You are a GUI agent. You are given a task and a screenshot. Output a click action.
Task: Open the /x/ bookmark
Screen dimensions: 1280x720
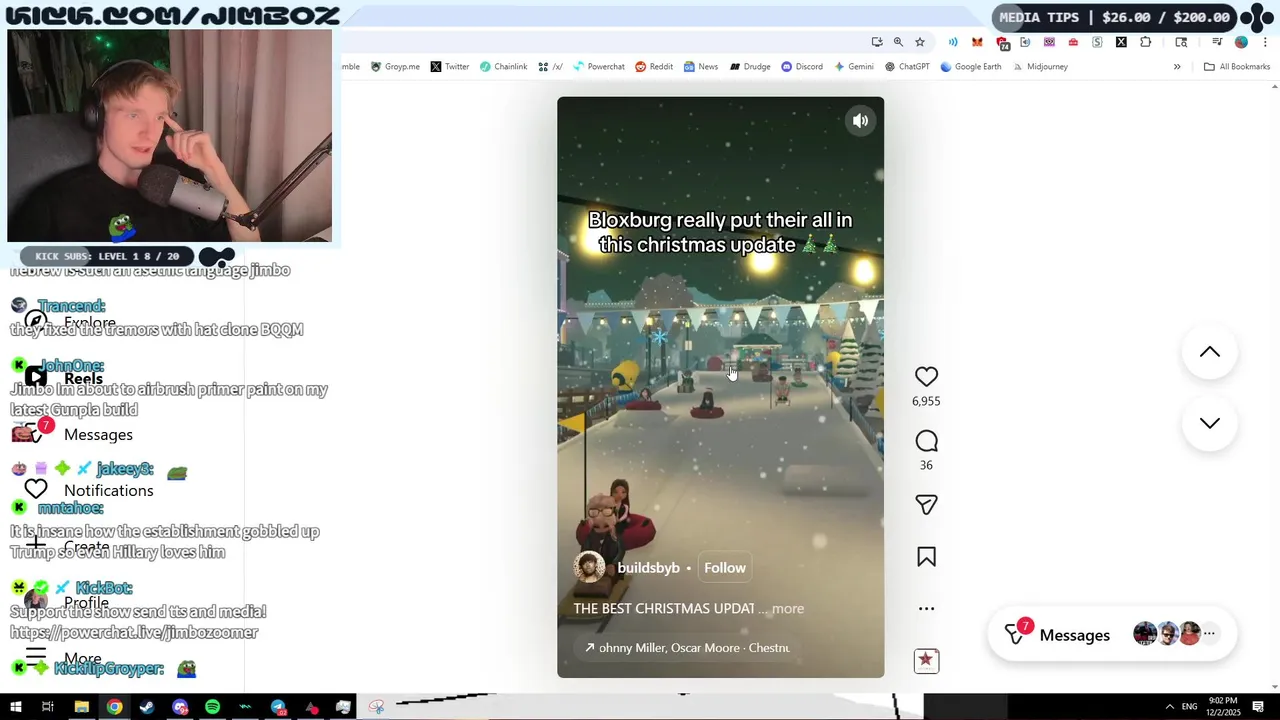click(550, 67)
